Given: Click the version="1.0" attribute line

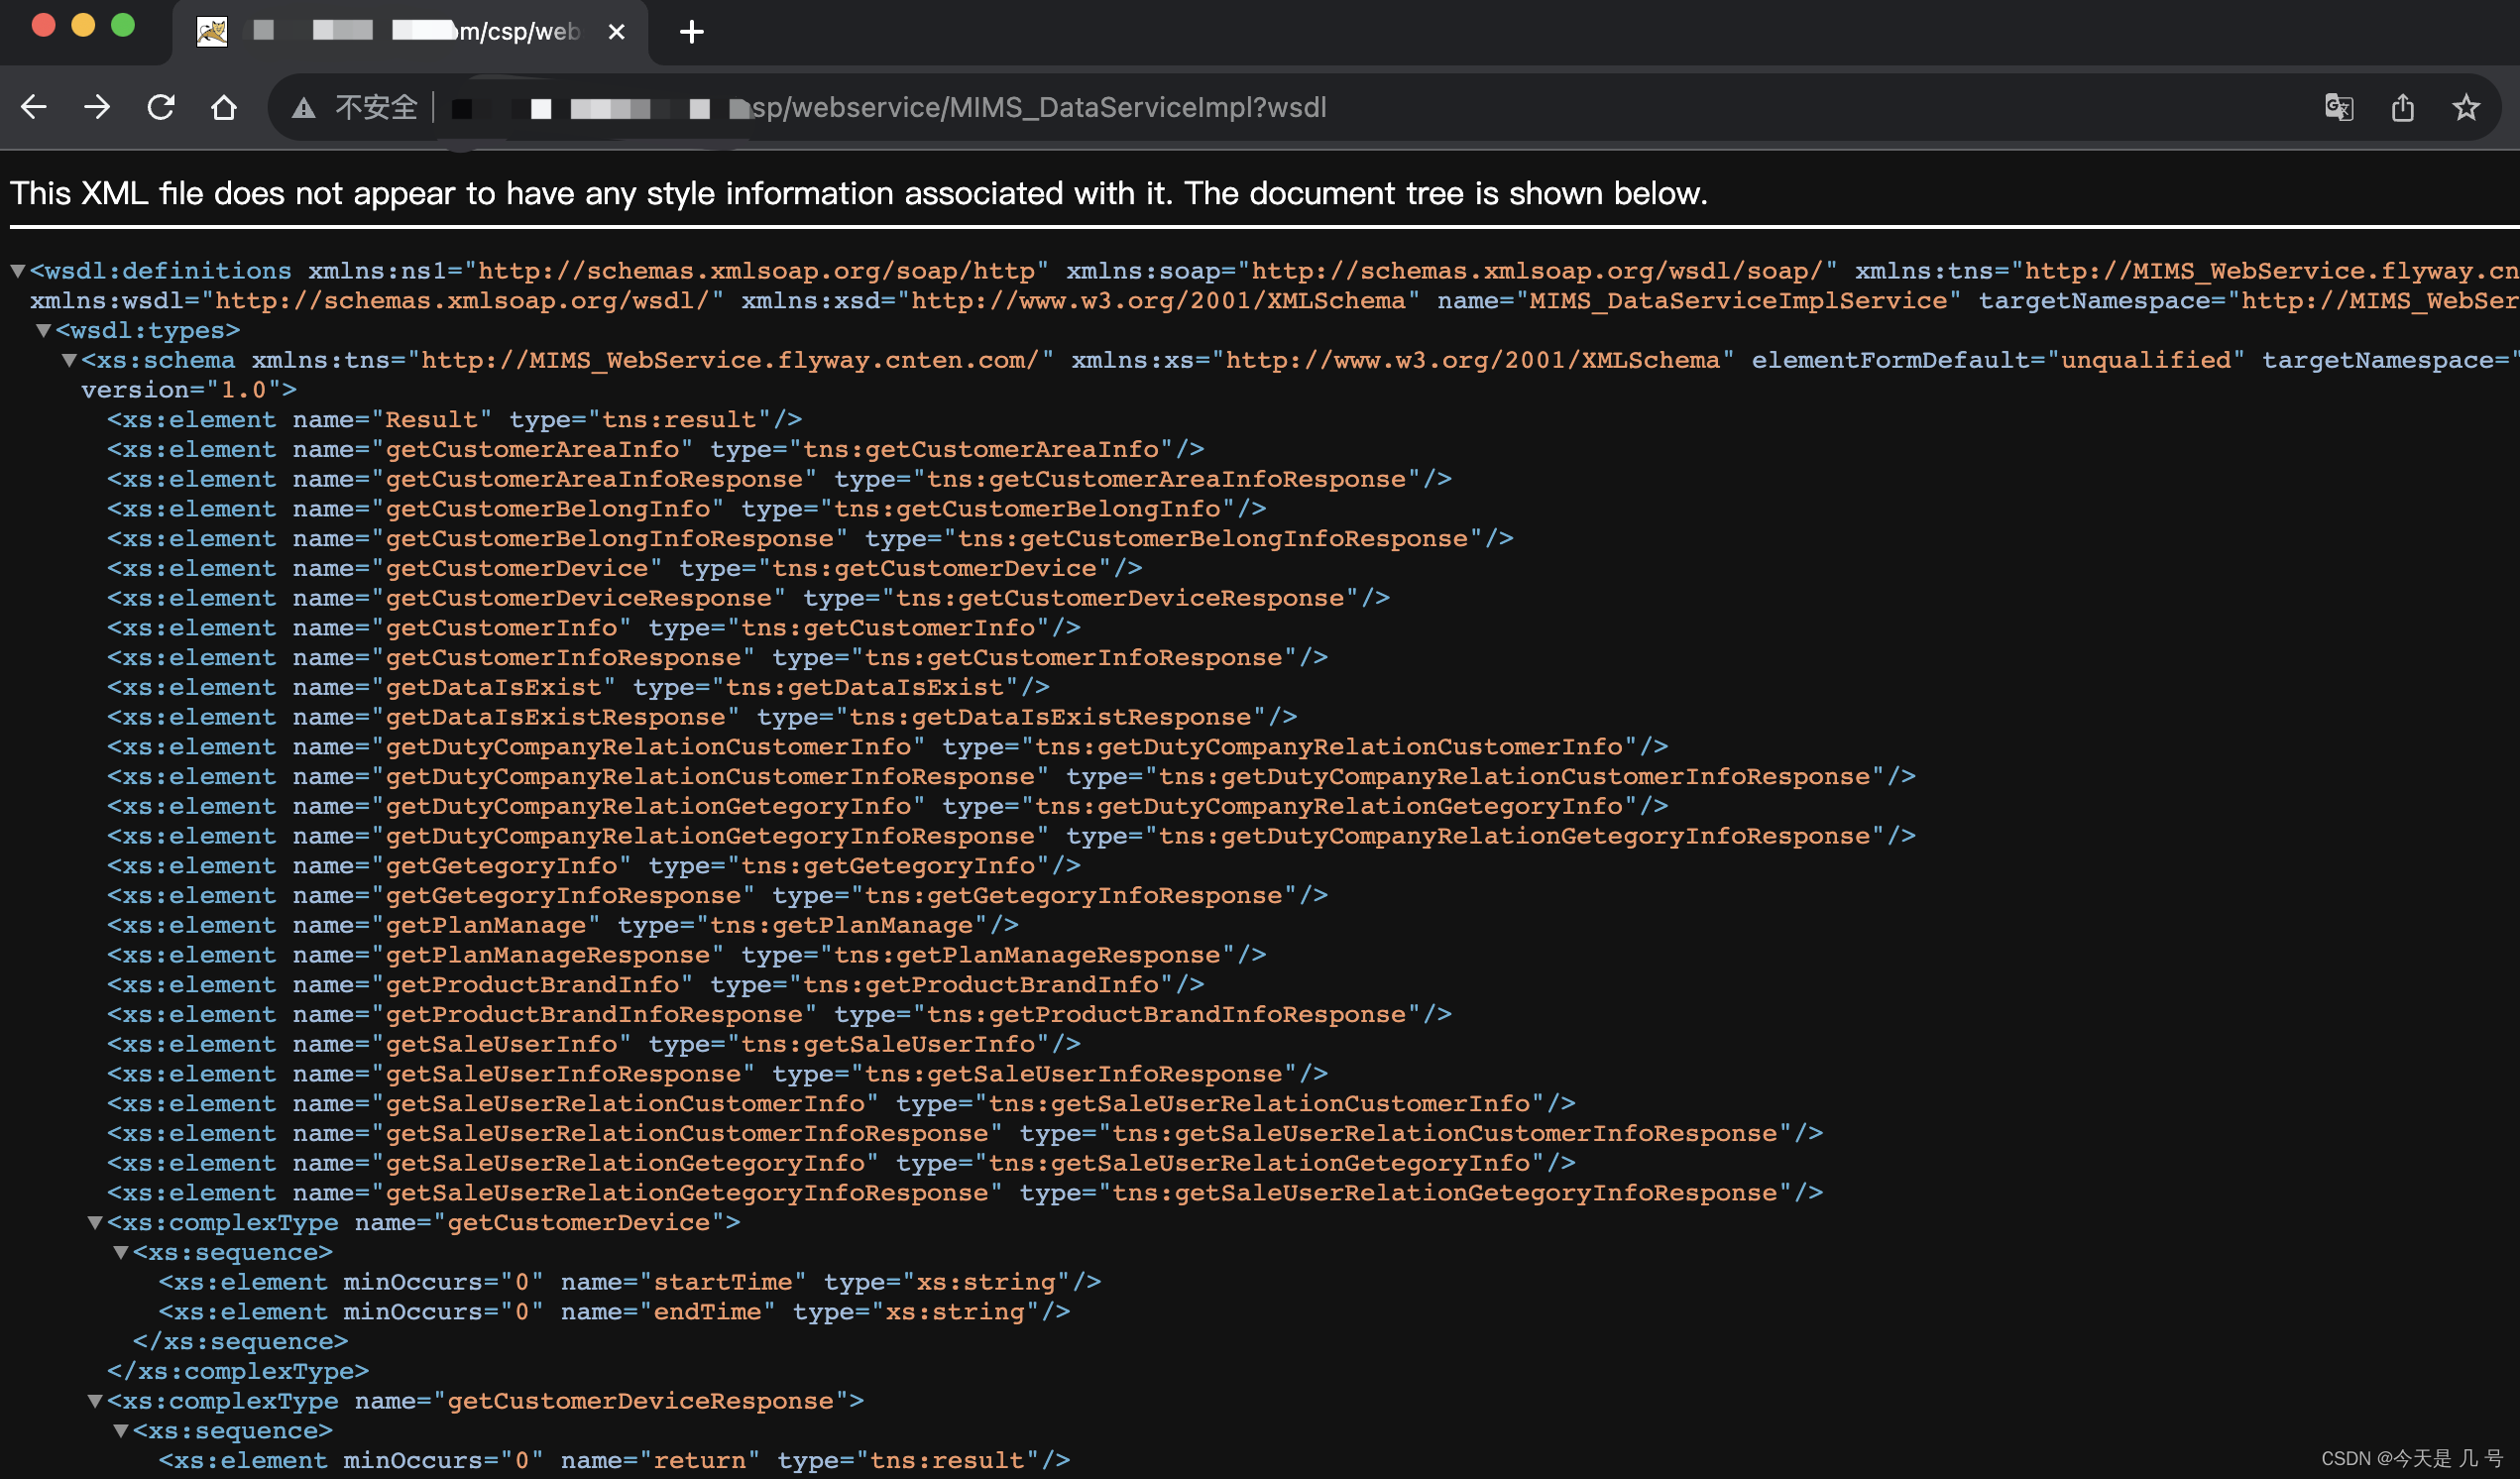Looking at the screenshot, I should pos(189,390).
